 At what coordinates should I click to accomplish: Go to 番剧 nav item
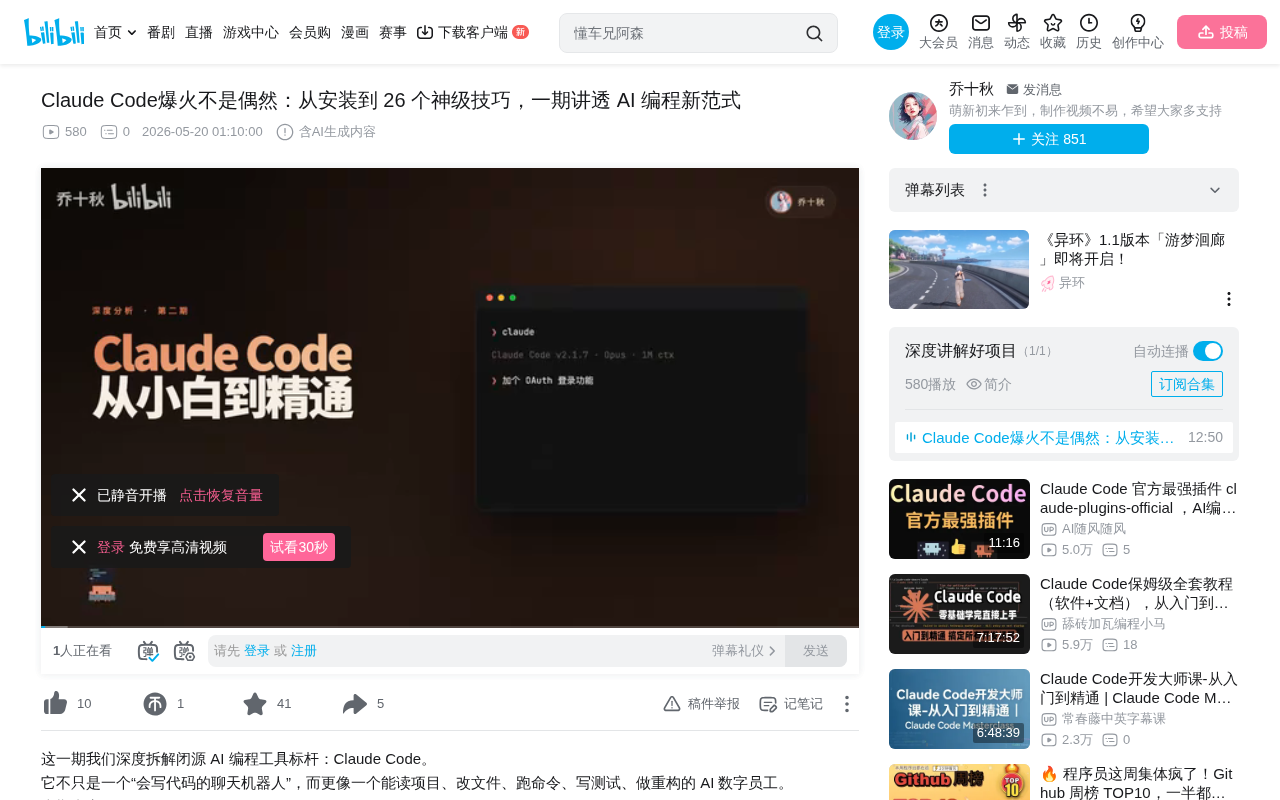[161, 32]
